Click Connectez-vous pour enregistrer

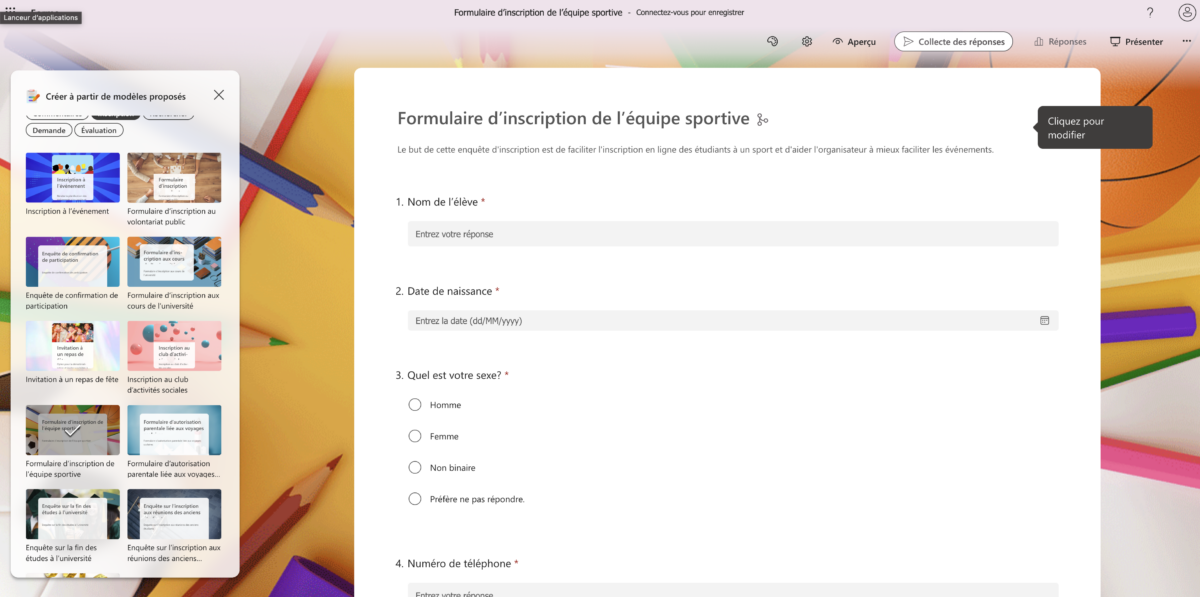tap(692, 12)
